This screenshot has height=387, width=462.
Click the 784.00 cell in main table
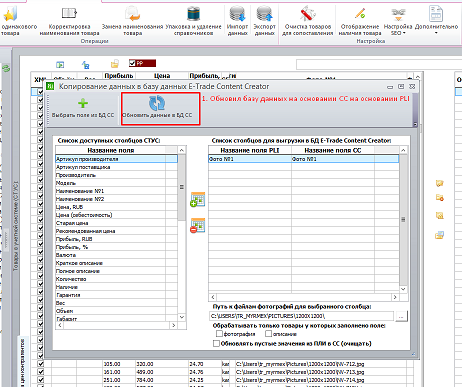162,380
